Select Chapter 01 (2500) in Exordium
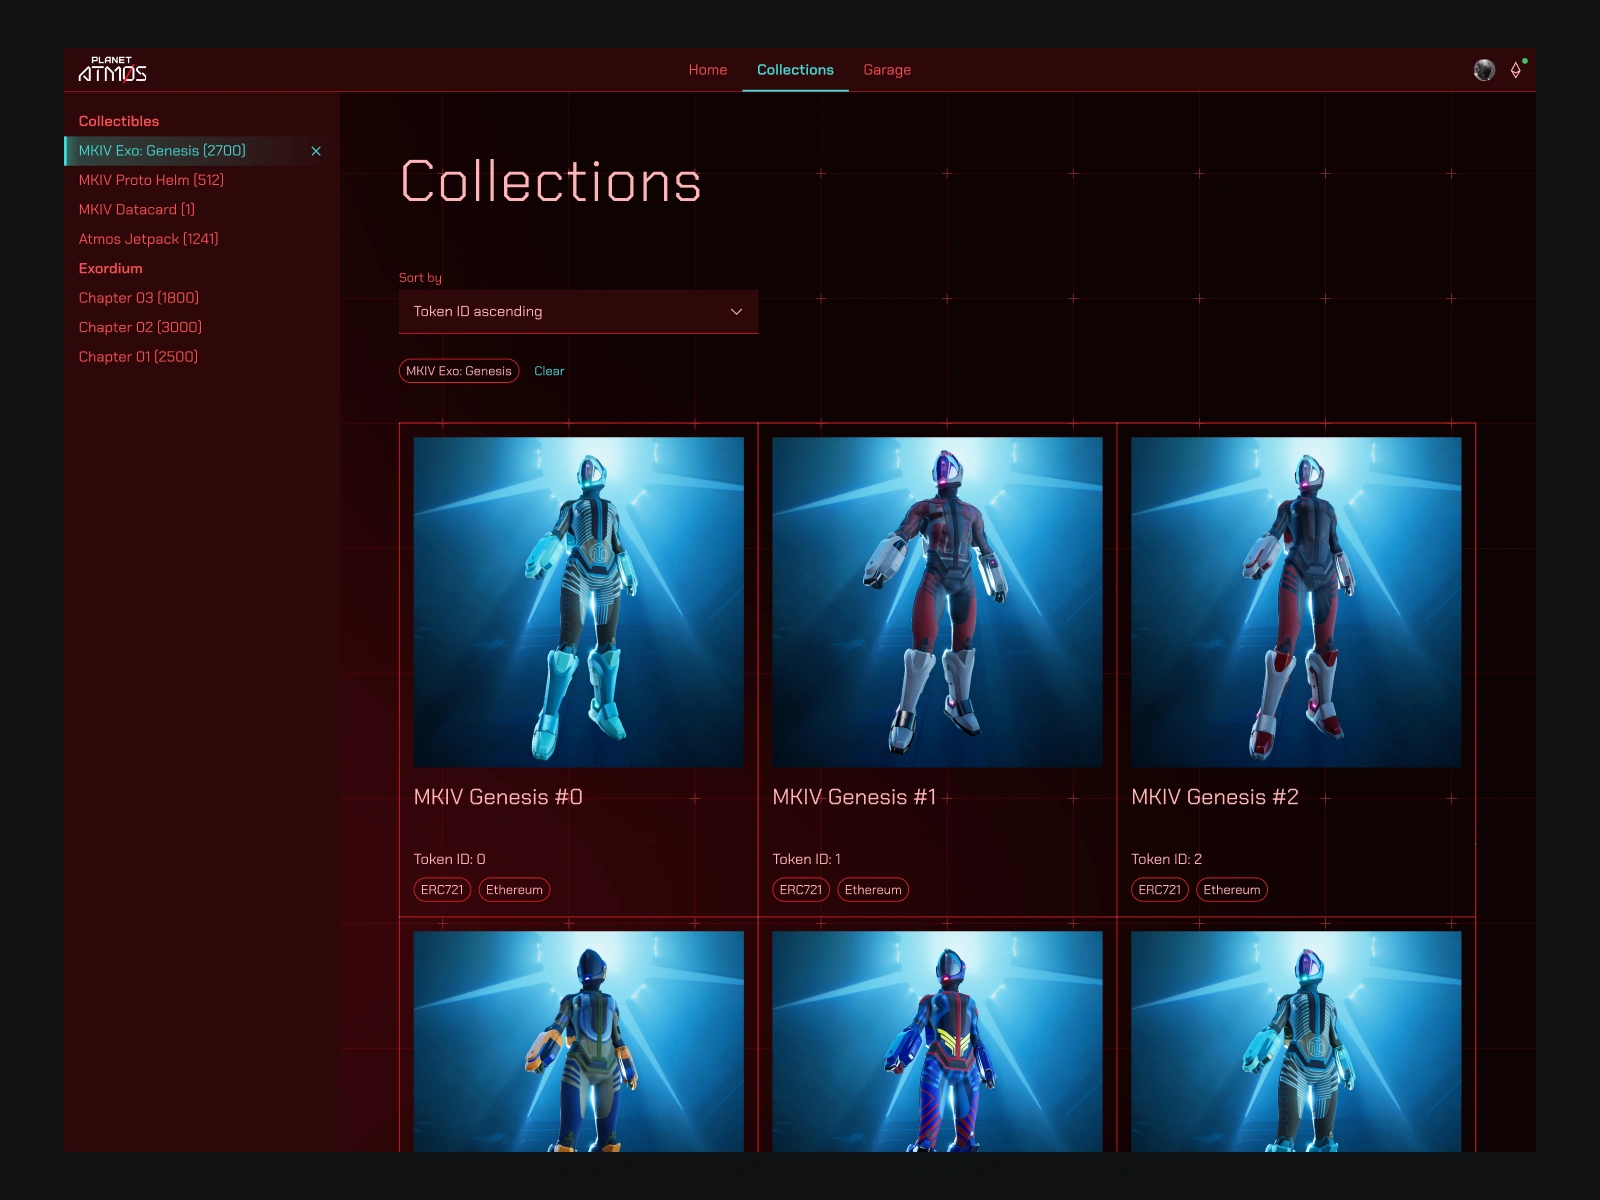 click(x=138, y=357)
